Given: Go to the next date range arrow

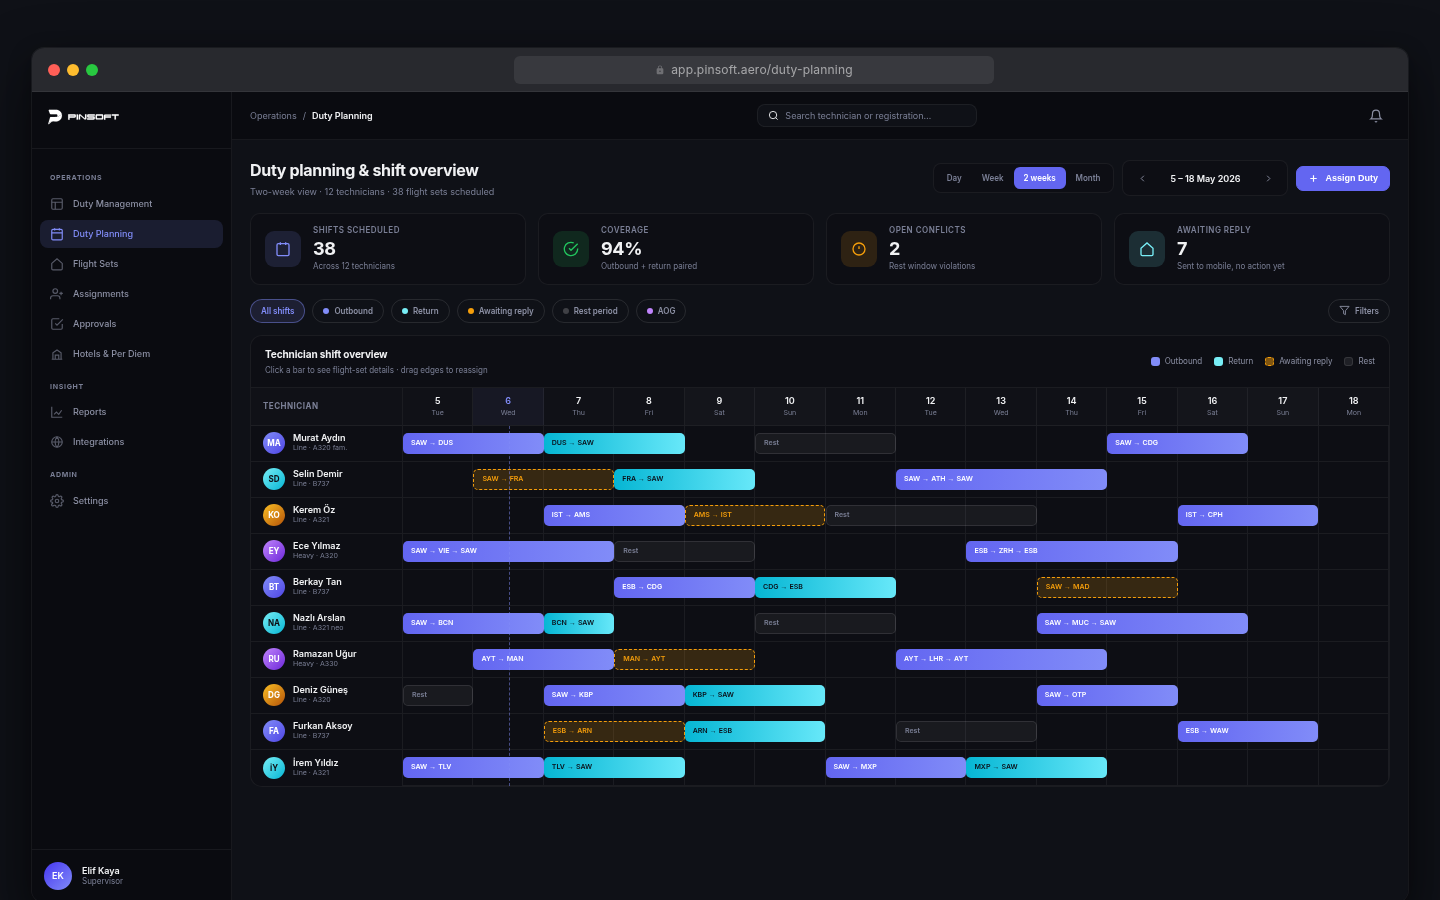Looking at the screenshot, I should (1268, 179).
